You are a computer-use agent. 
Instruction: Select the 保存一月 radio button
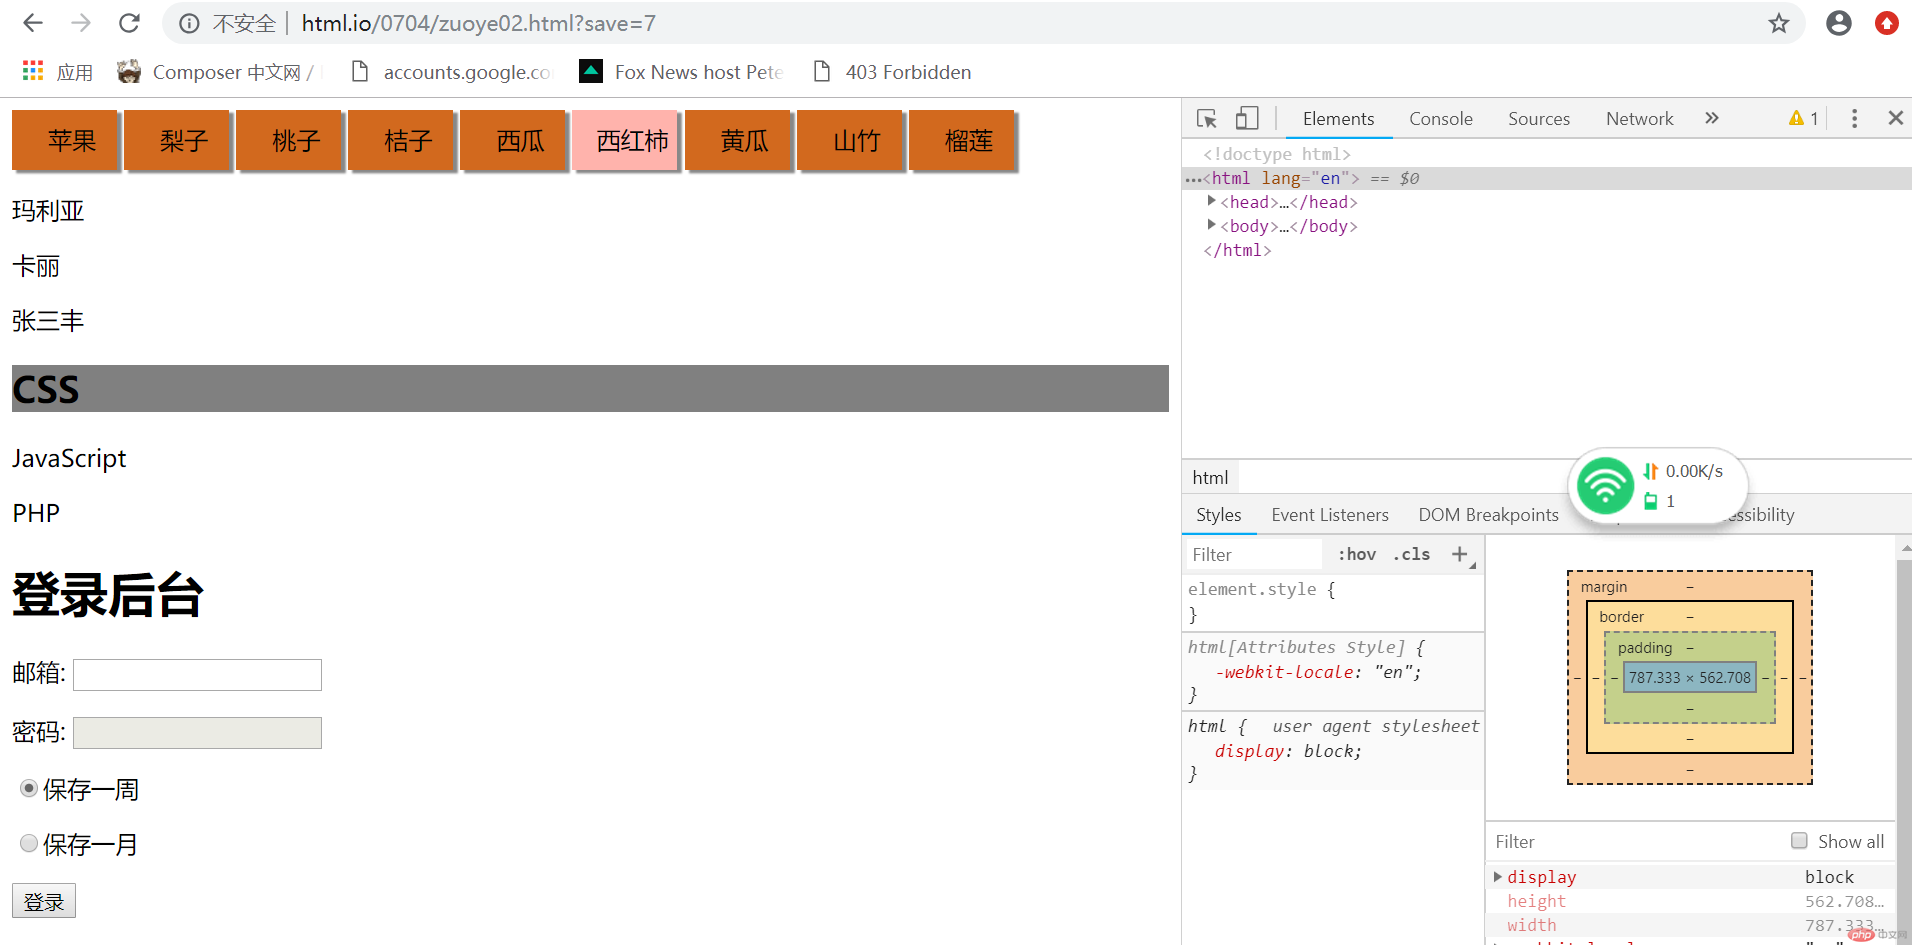click(29, 843)
